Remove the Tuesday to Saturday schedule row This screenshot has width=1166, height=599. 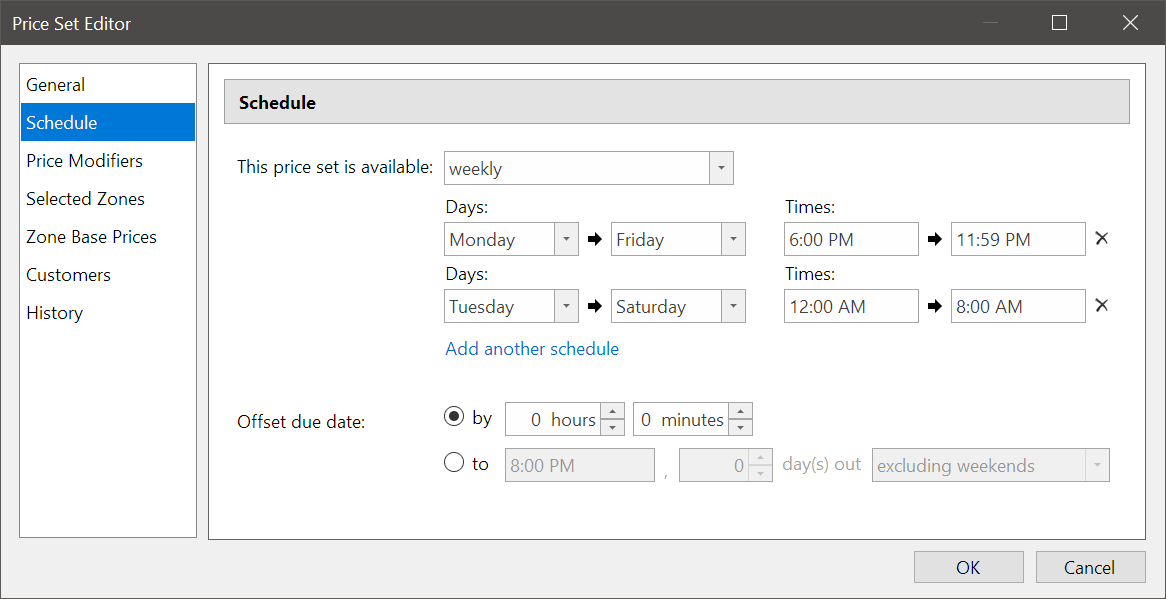(x=1102, y=305)
